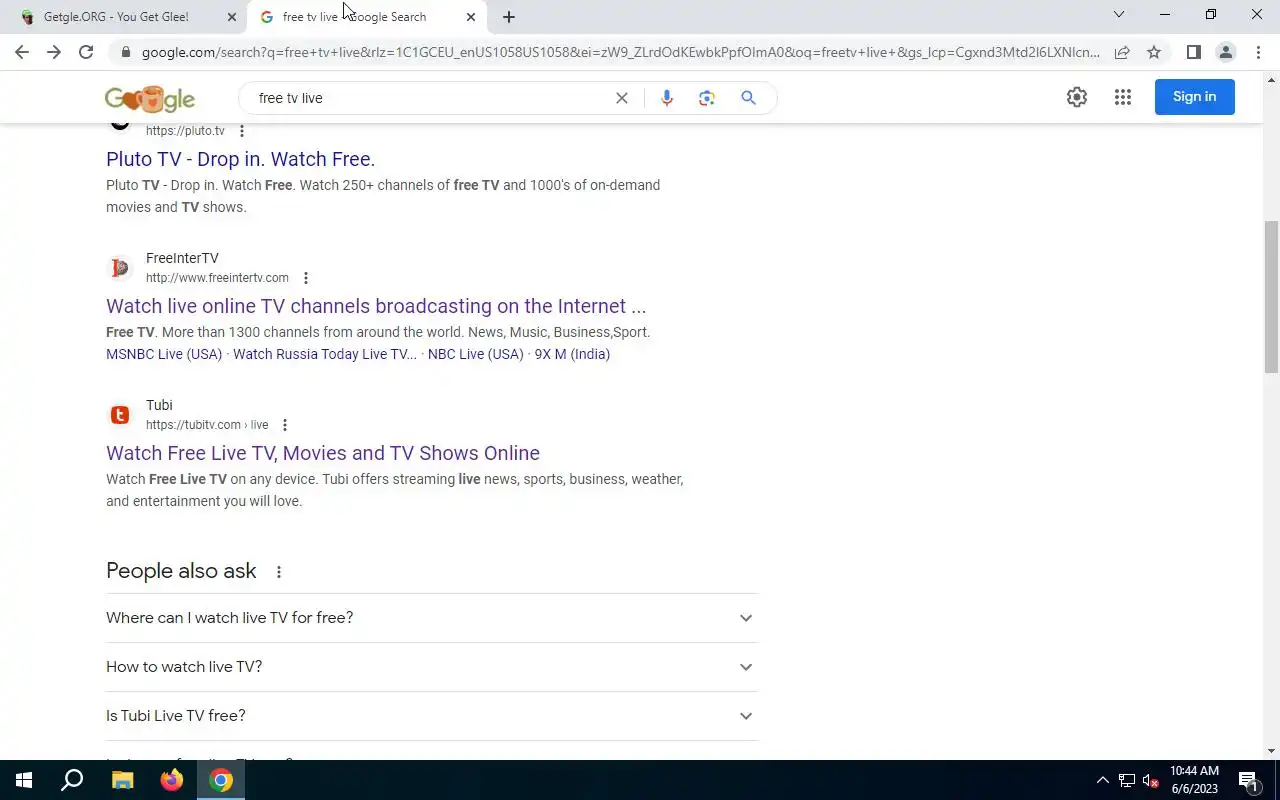Open the Watch Russia Today Live TV sitelink
The height and width of the screenshot is (800, 1280).
coord(325,354)
